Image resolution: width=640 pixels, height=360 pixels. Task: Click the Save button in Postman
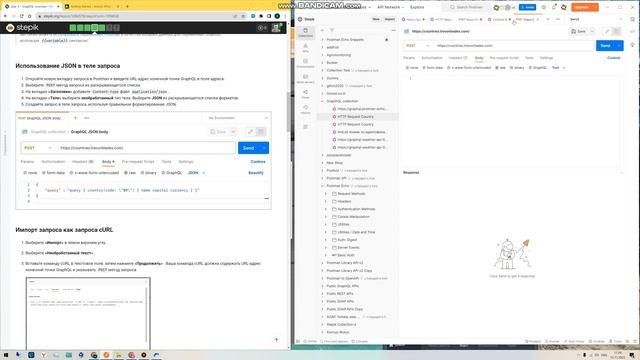pos(579,31)
